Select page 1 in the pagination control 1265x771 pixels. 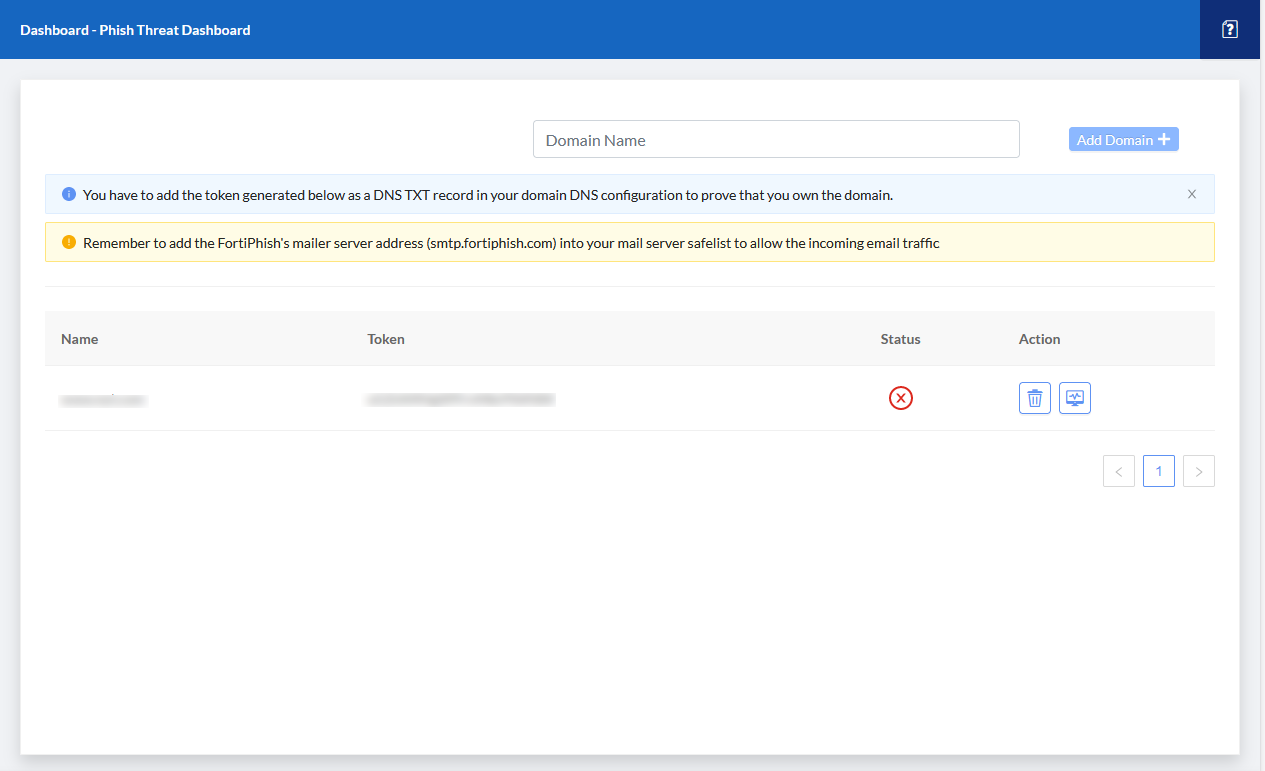pyautogui.click(x=1158, y=470)
